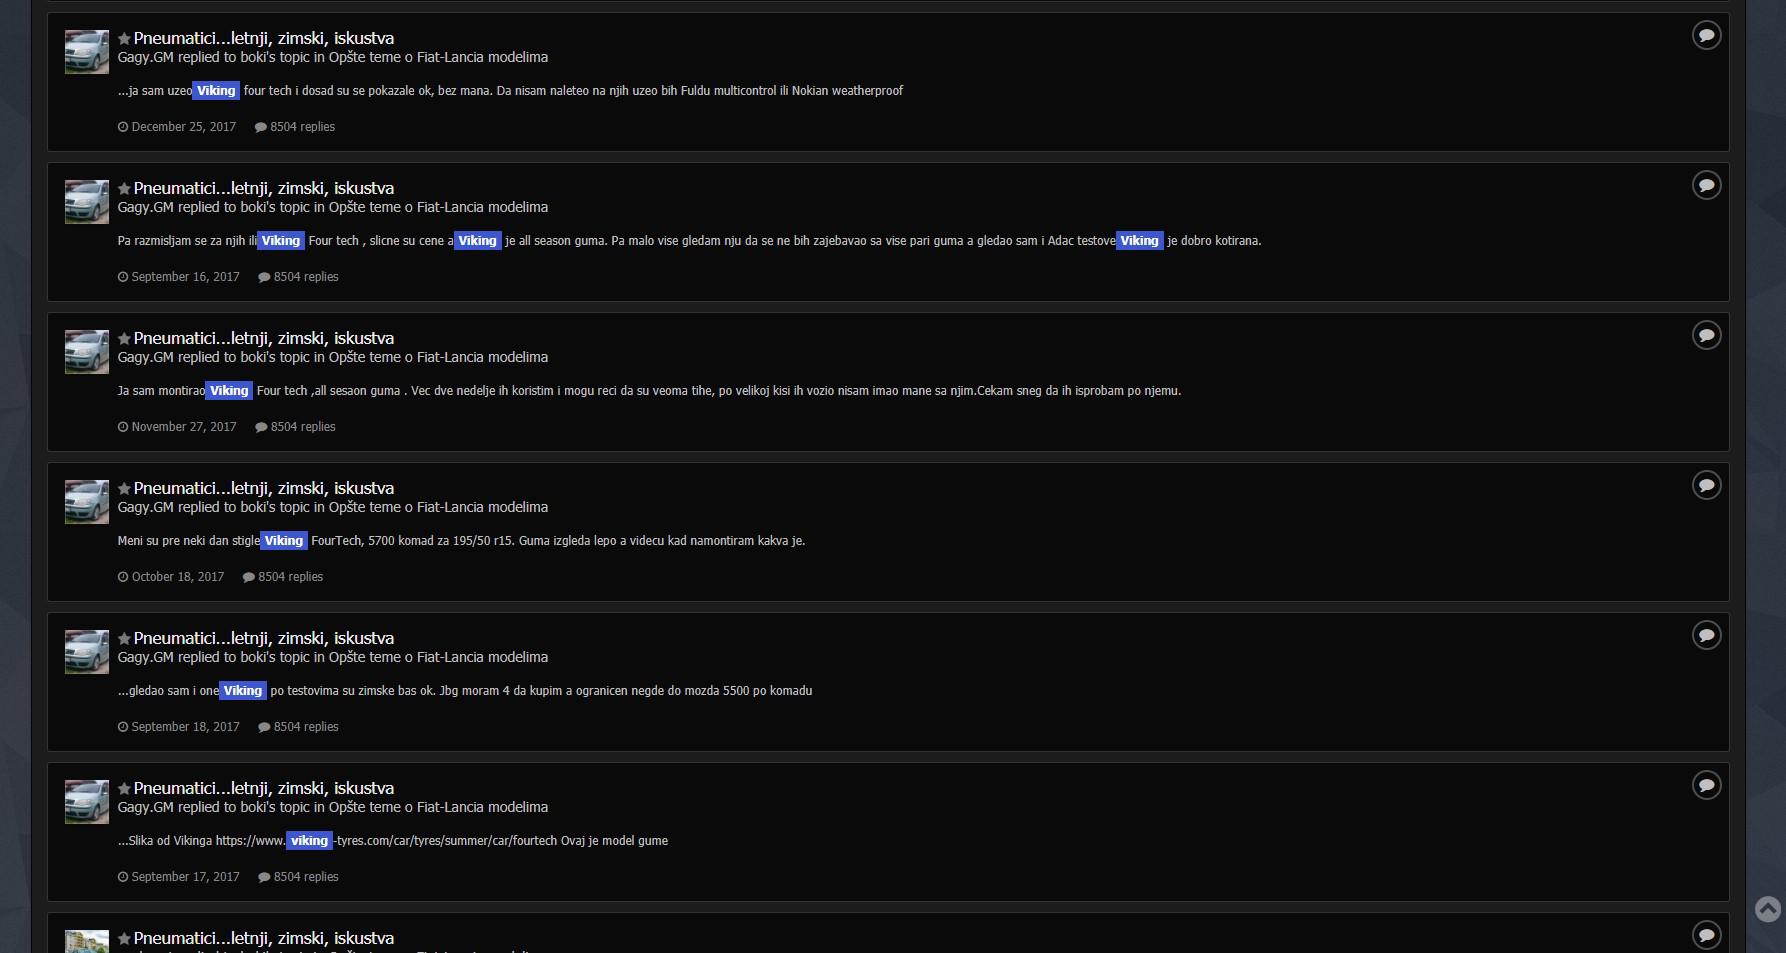This screenshot has width=1786, height=953.
Task: Open comment bubble icon for November 27 result
Action: tap(1706, 336)
